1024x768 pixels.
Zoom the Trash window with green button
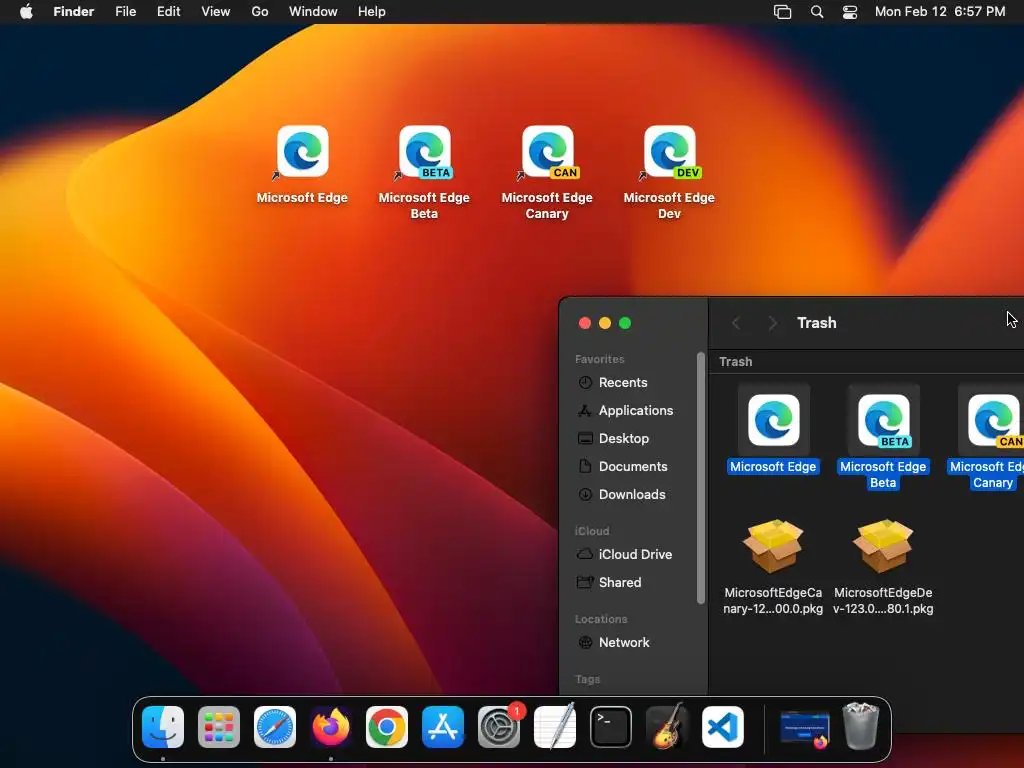[x=625, y=323]
